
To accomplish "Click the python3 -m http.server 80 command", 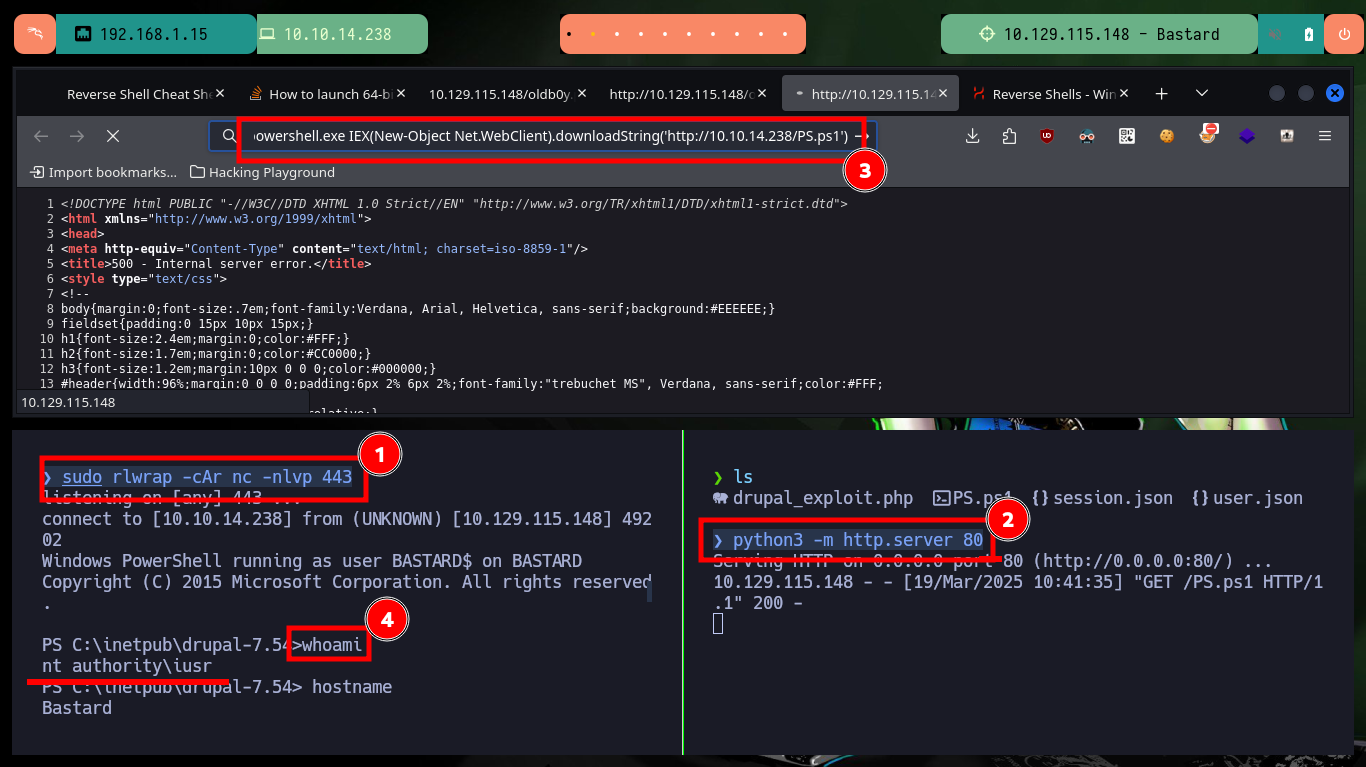I will pos(858,540).
